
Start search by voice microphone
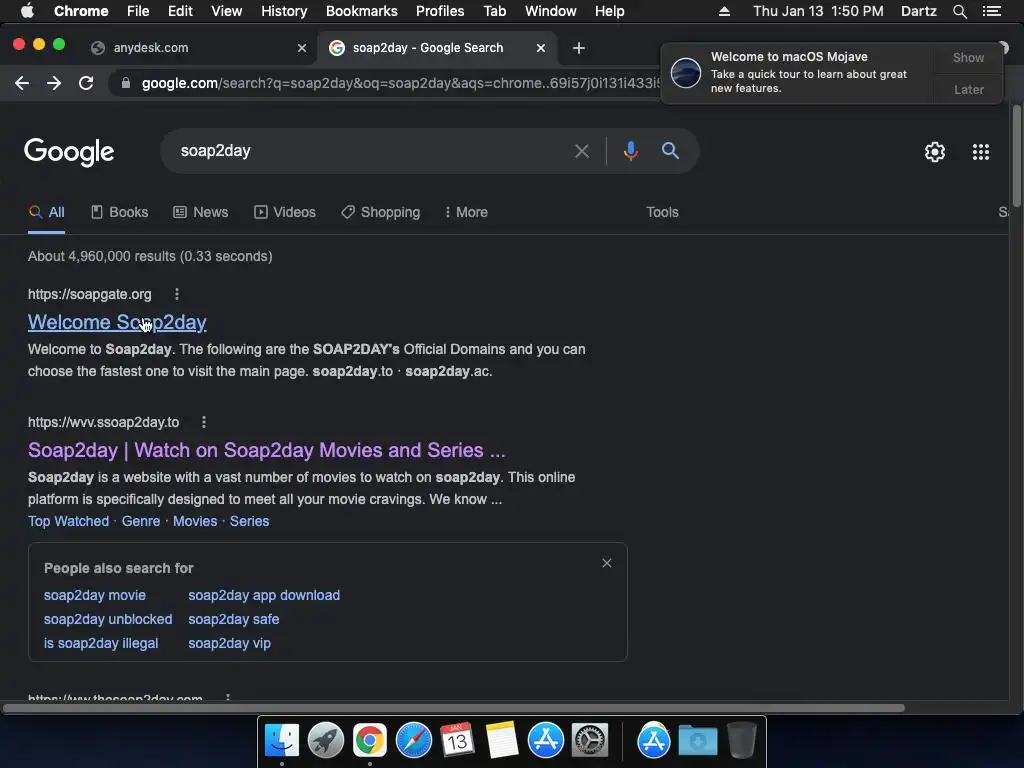[631, 151]
